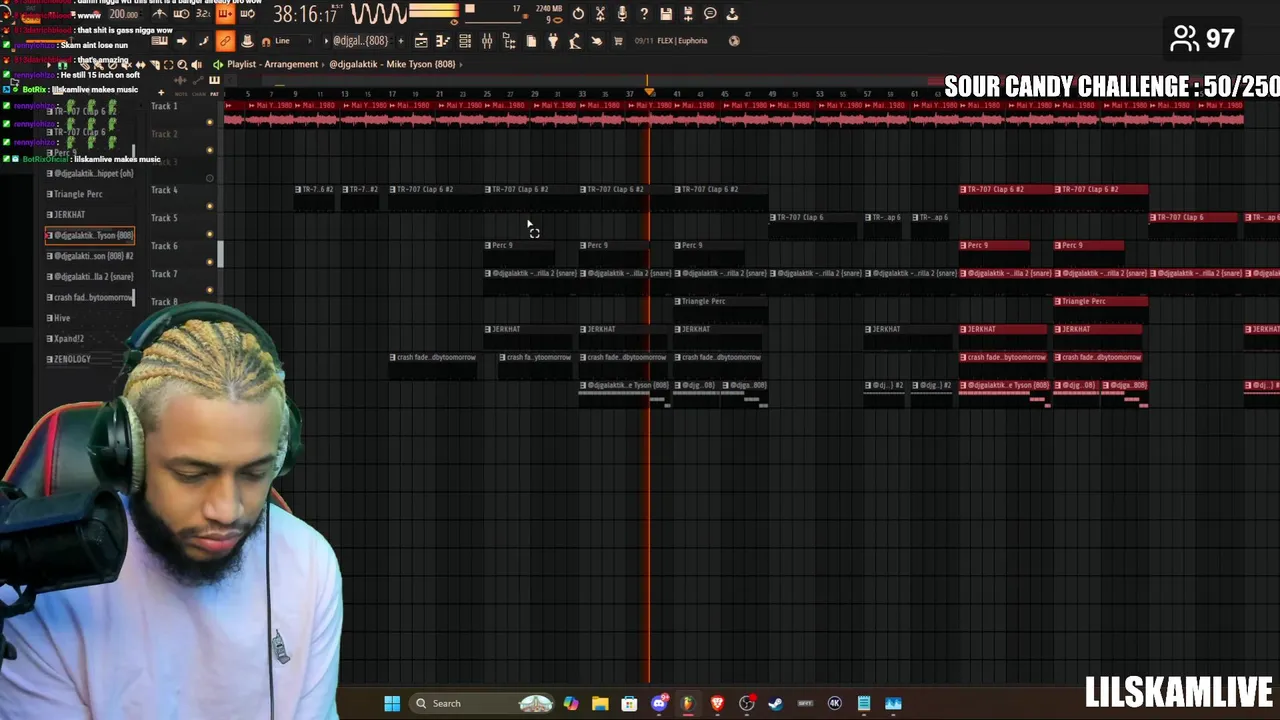Open the @djgal..{808} pattern selector
1280x720 pixels.
click(x=360, y=41)
